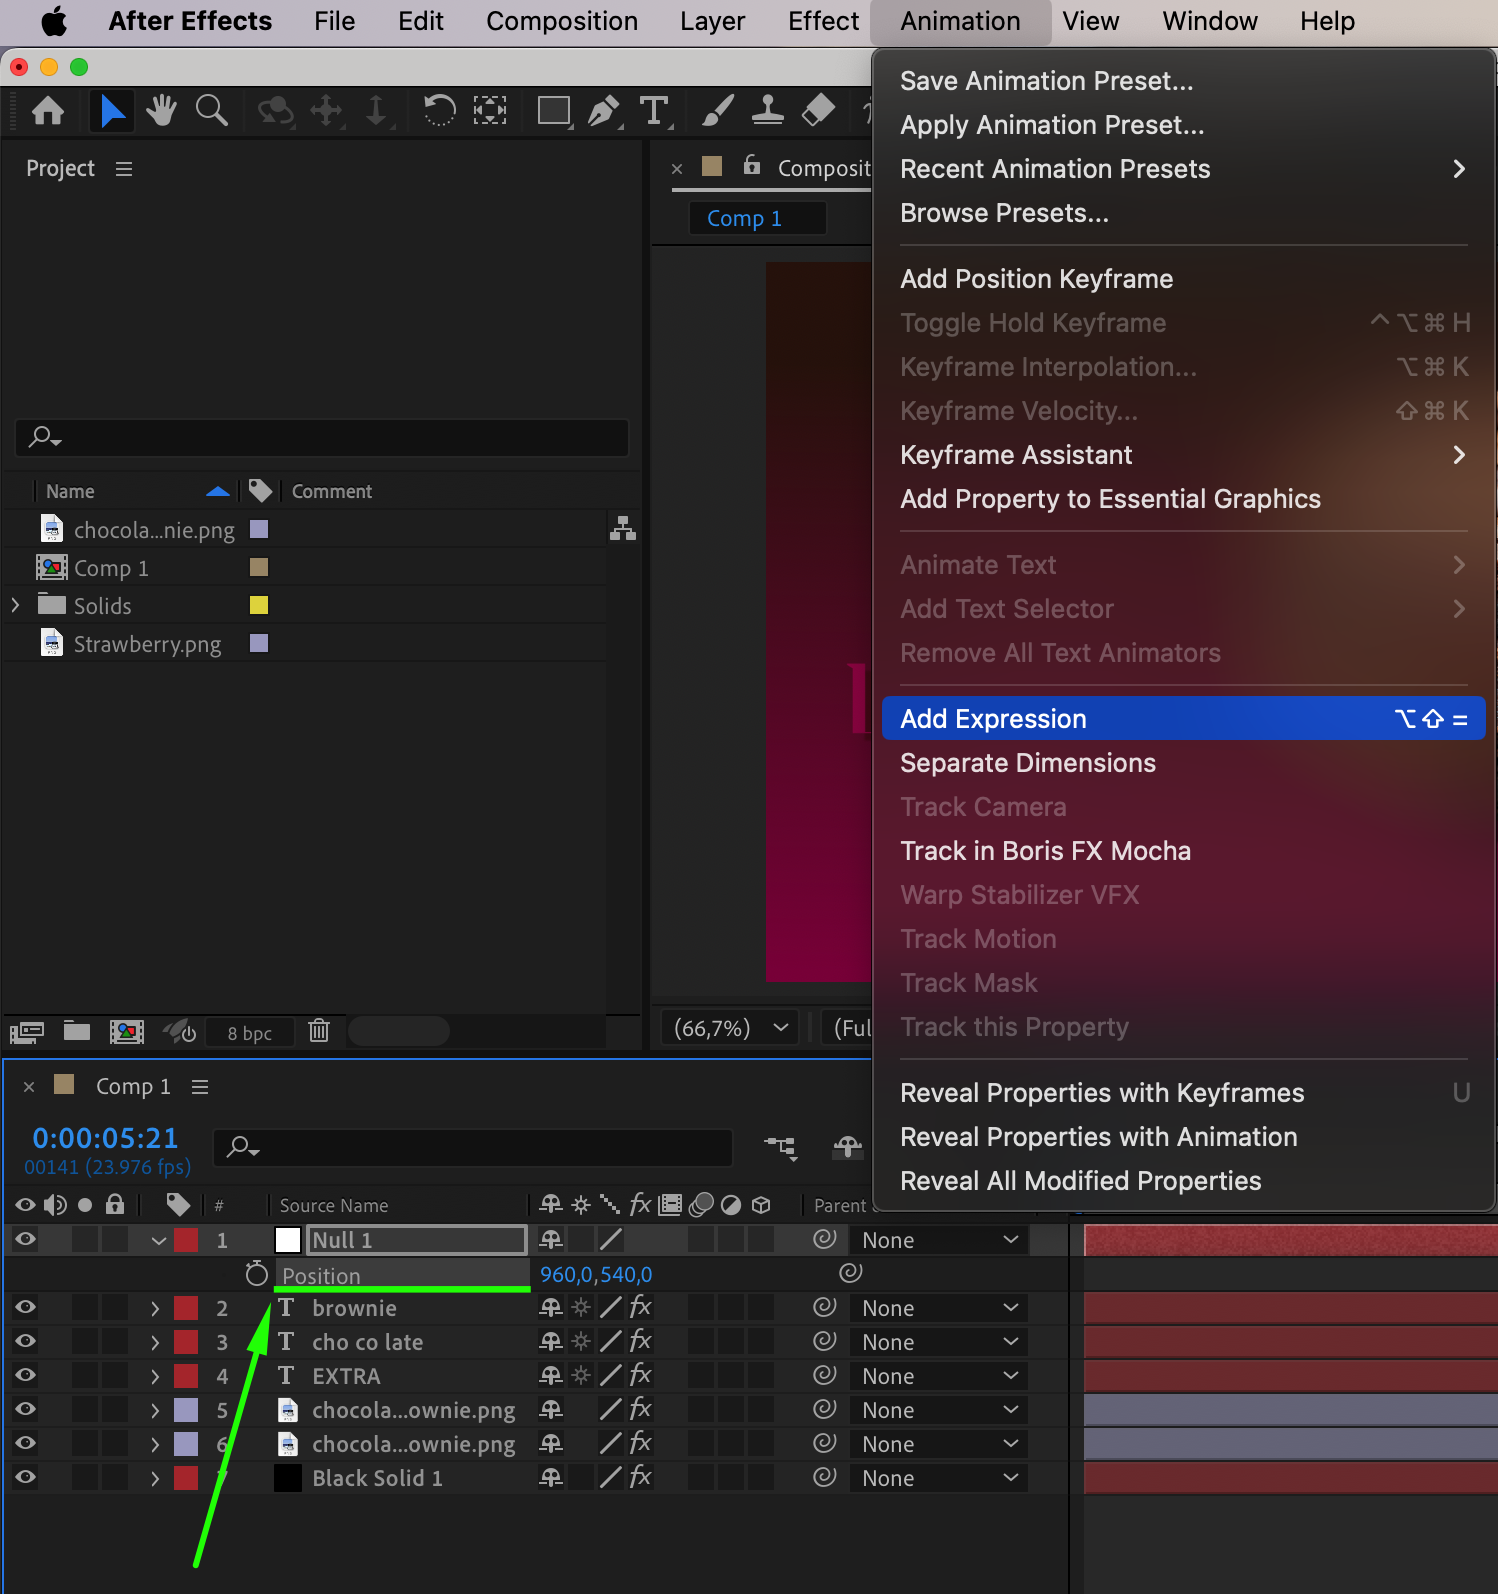
Task: Select the Clone Stamp tool
Action: (767, 110)
